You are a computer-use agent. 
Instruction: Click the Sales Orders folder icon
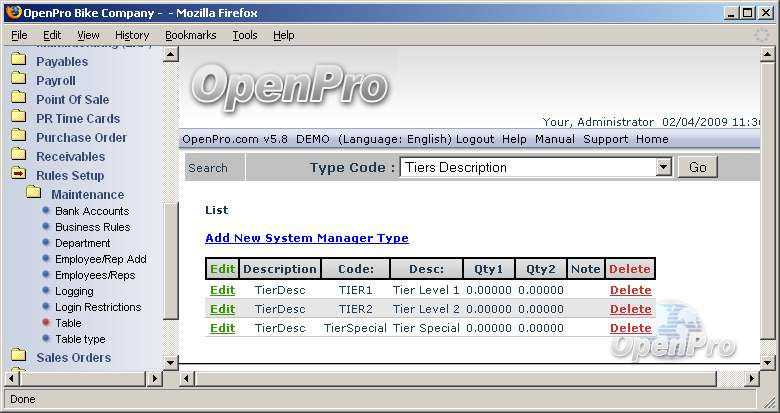[18, 357]
